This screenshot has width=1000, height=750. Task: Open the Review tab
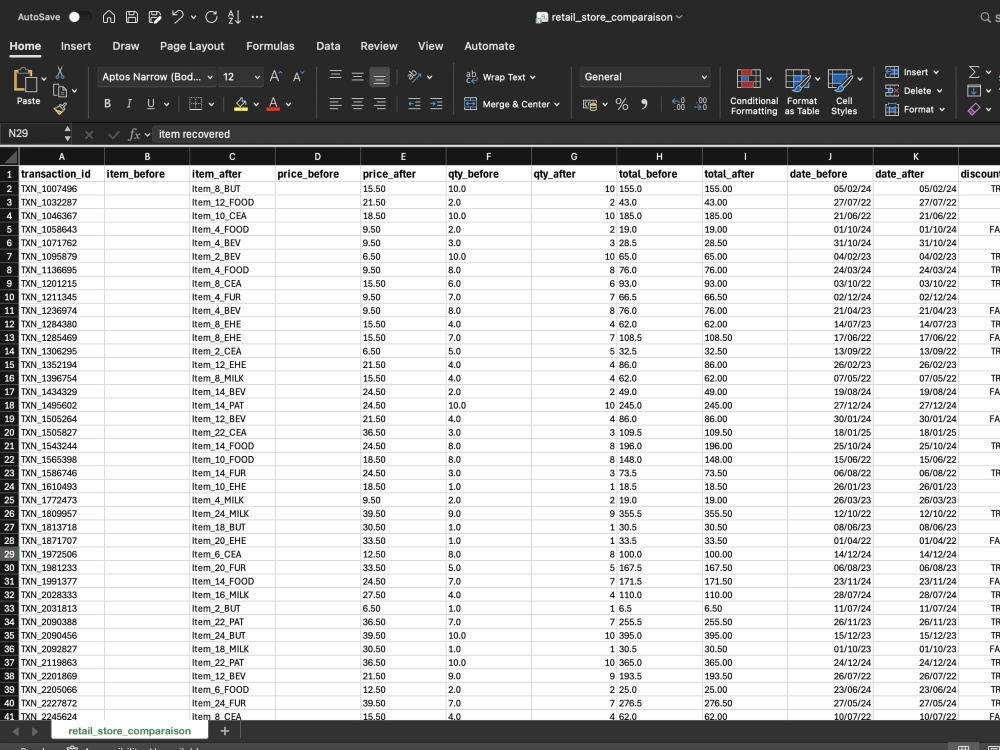tap(379, 46)
